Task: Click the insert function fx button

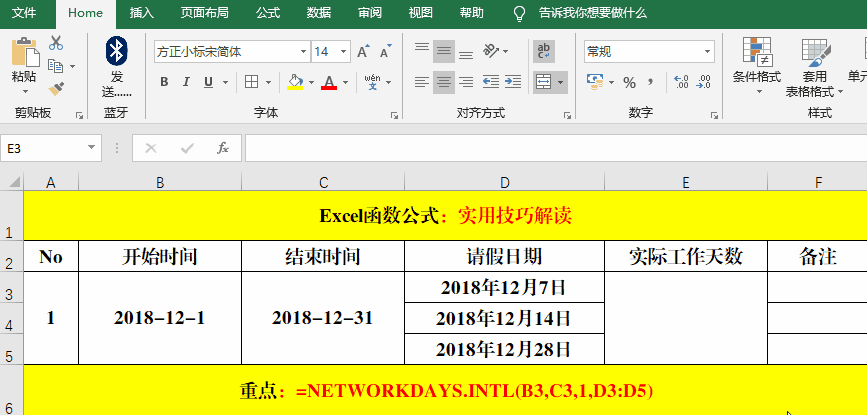Action: [x=223, y=148]
